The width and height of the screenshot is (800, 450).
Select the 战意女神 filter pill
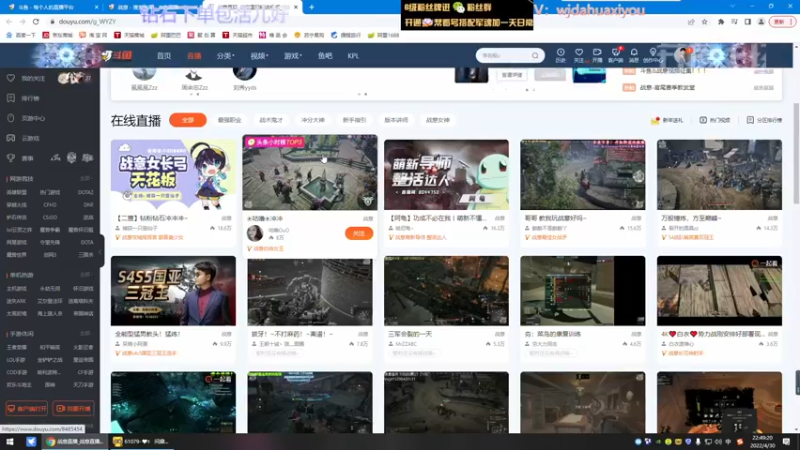[438, 120]
